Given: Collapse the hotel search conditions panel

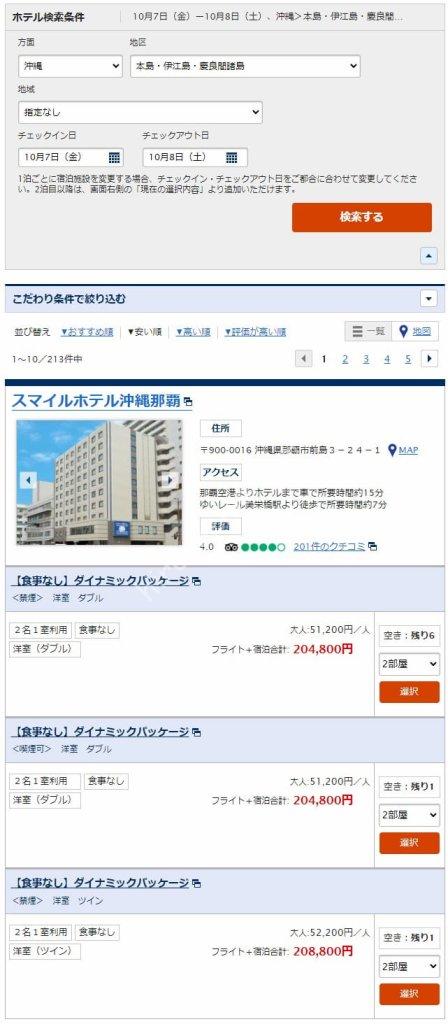Looking at the screenshot, I should coord(428,256).
